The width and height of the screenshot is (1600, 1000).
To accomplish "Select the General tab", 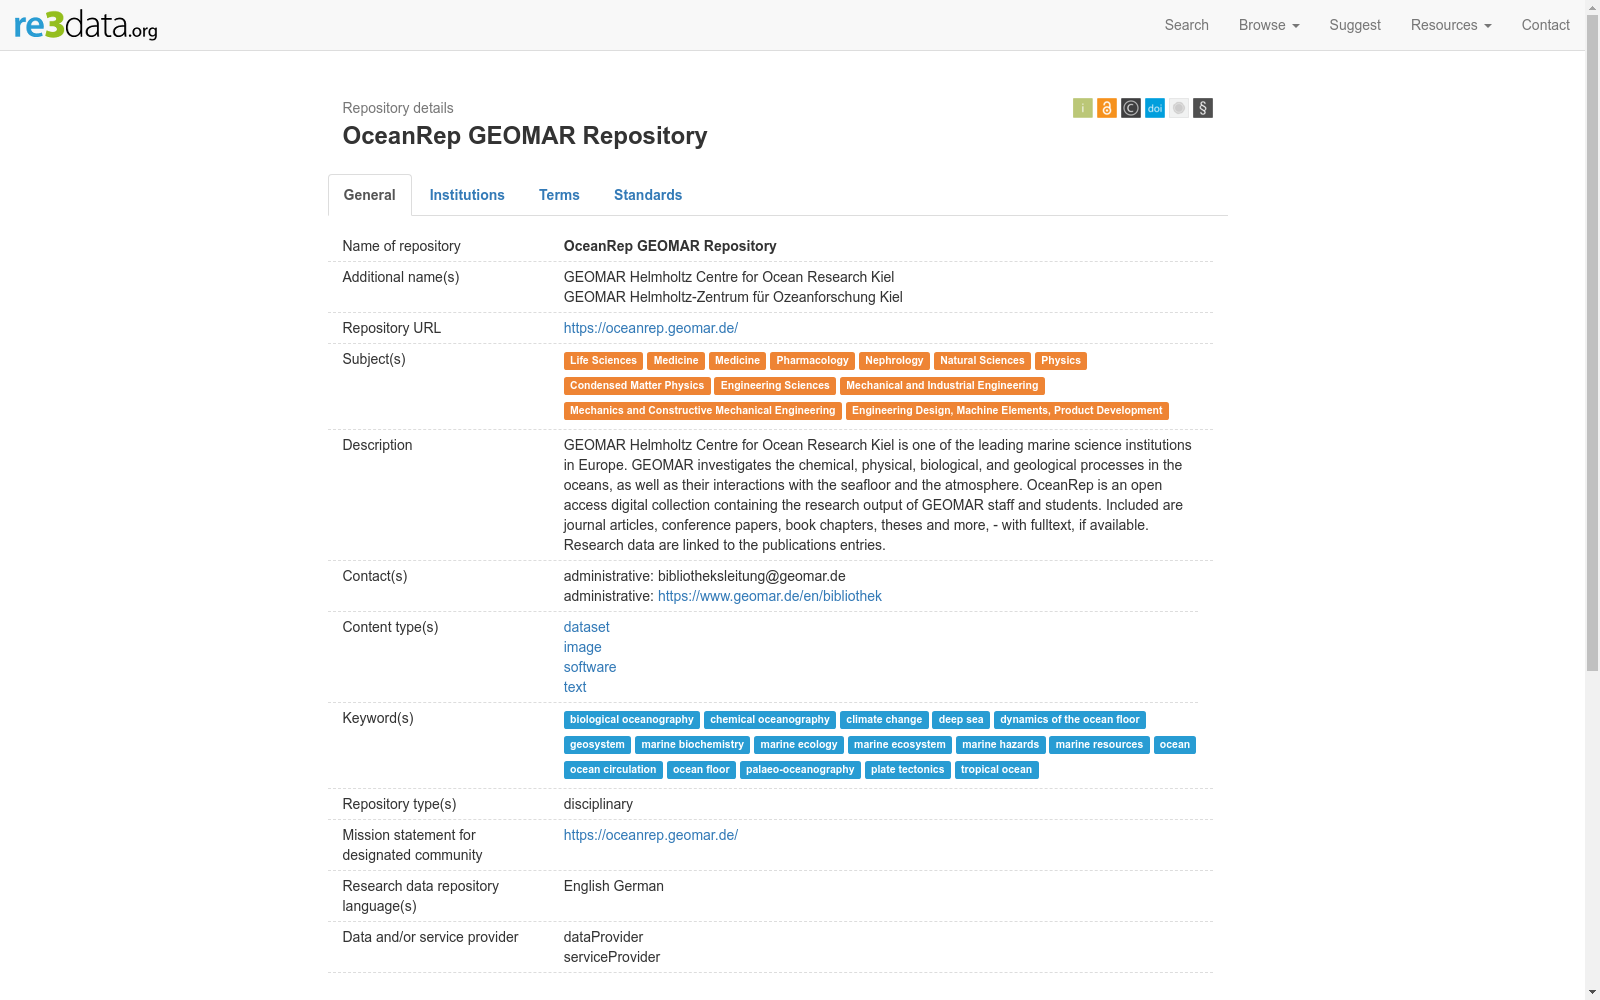I will click(370, 195).
